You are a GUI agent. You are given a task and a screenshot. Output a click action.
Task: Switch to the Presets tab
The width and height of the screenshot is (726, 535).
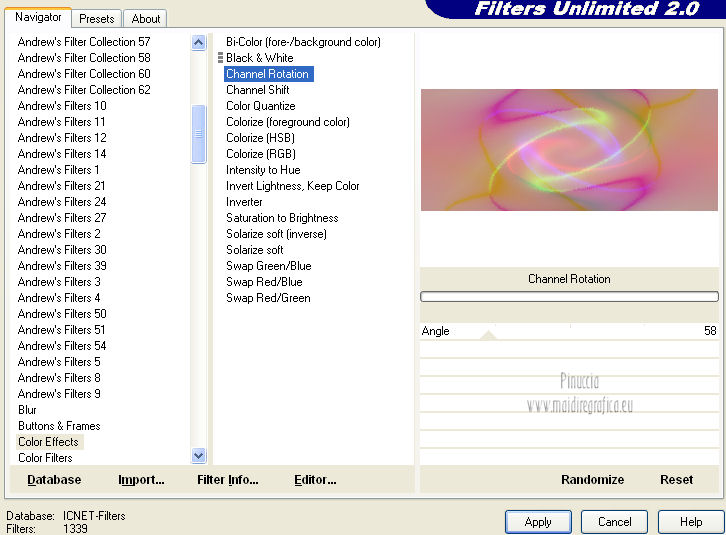pyautogui.click(x=96, y=19)
